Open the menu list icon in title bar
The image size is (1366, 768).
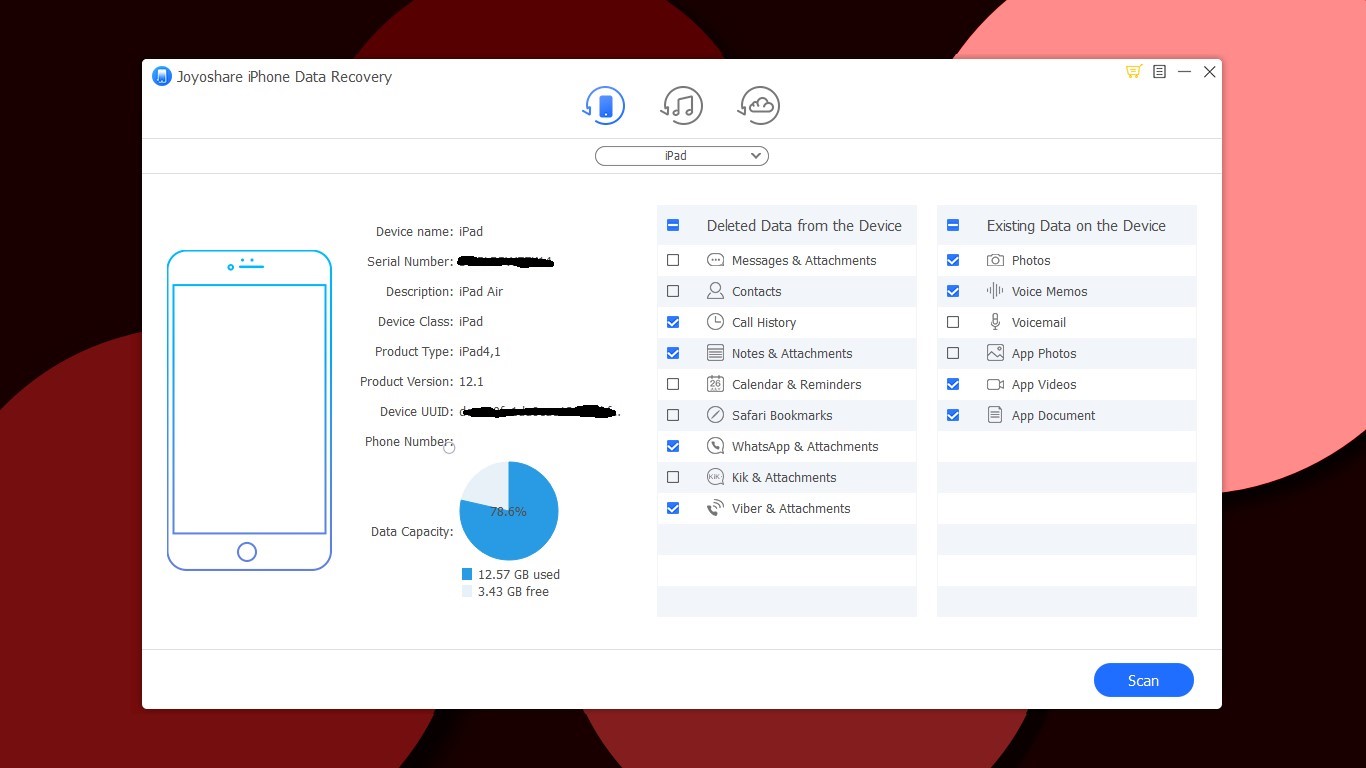tap(1159, 72)
